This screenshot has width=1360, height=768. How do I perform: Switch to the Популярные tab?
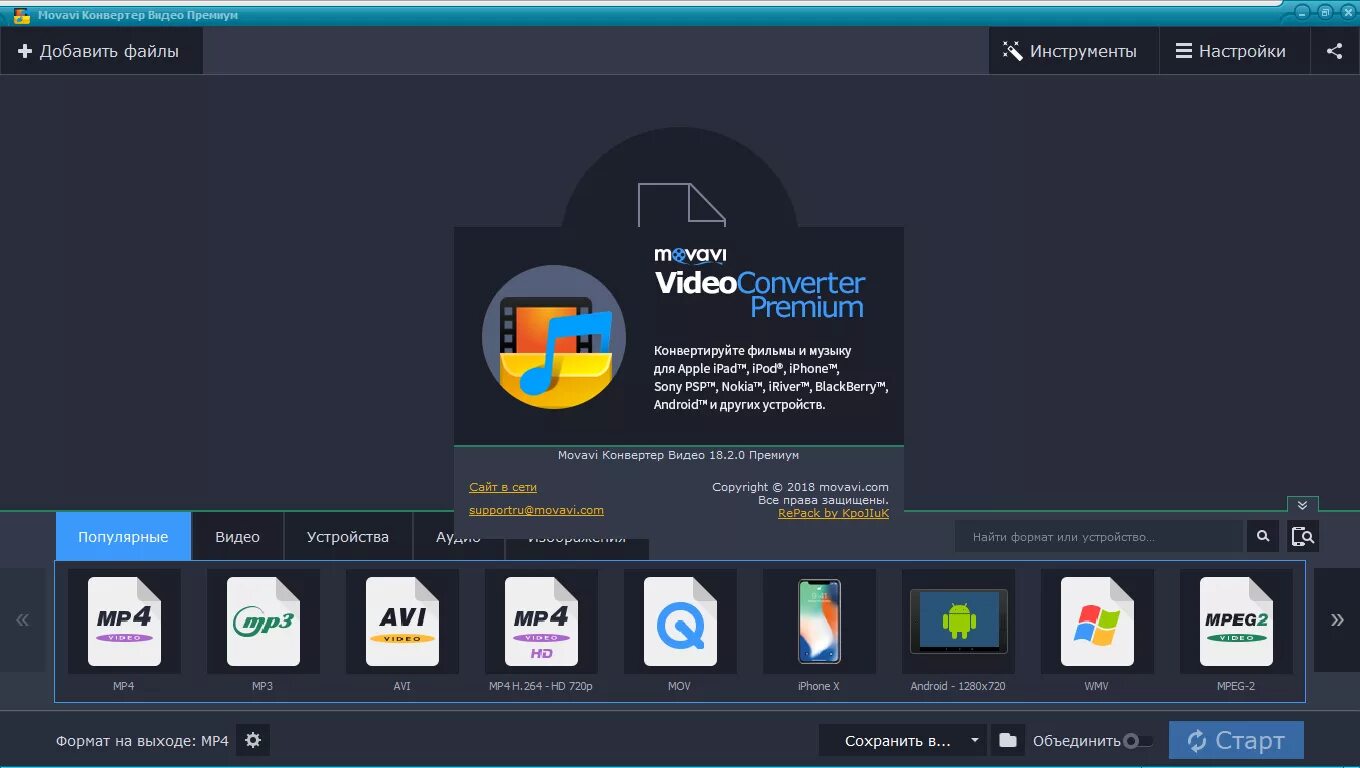pos(123,537)
